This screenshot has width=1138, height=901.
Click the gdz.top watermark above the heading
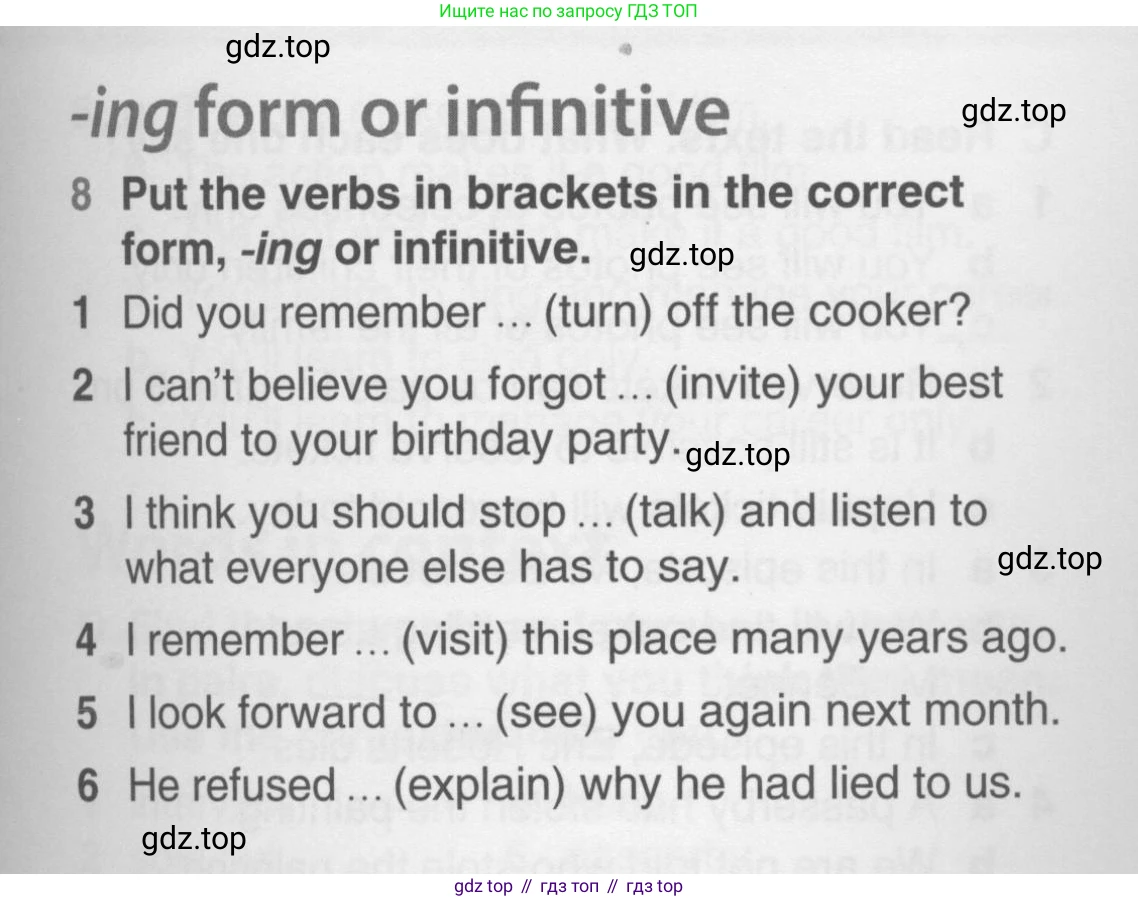[x=277, y=47]
